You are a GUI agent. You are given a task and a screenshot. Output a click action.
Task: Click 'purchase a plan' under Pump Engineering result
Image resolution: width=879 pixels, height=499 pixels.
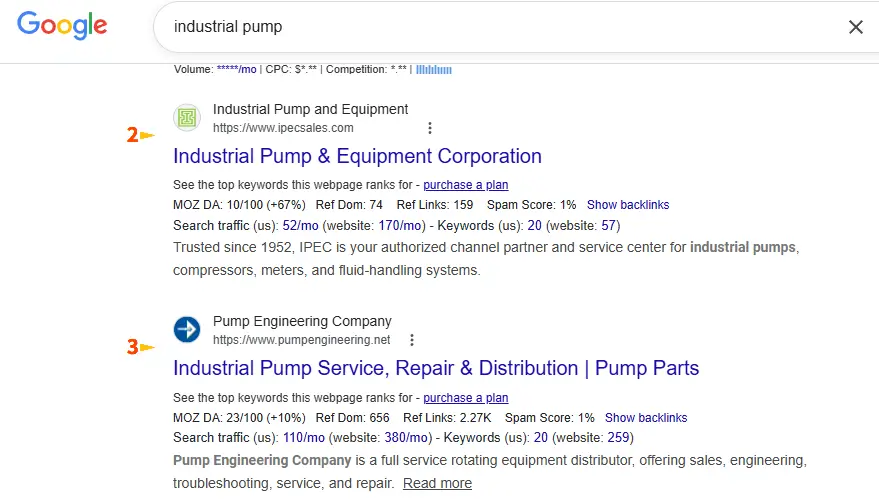(x=465, y=398)
